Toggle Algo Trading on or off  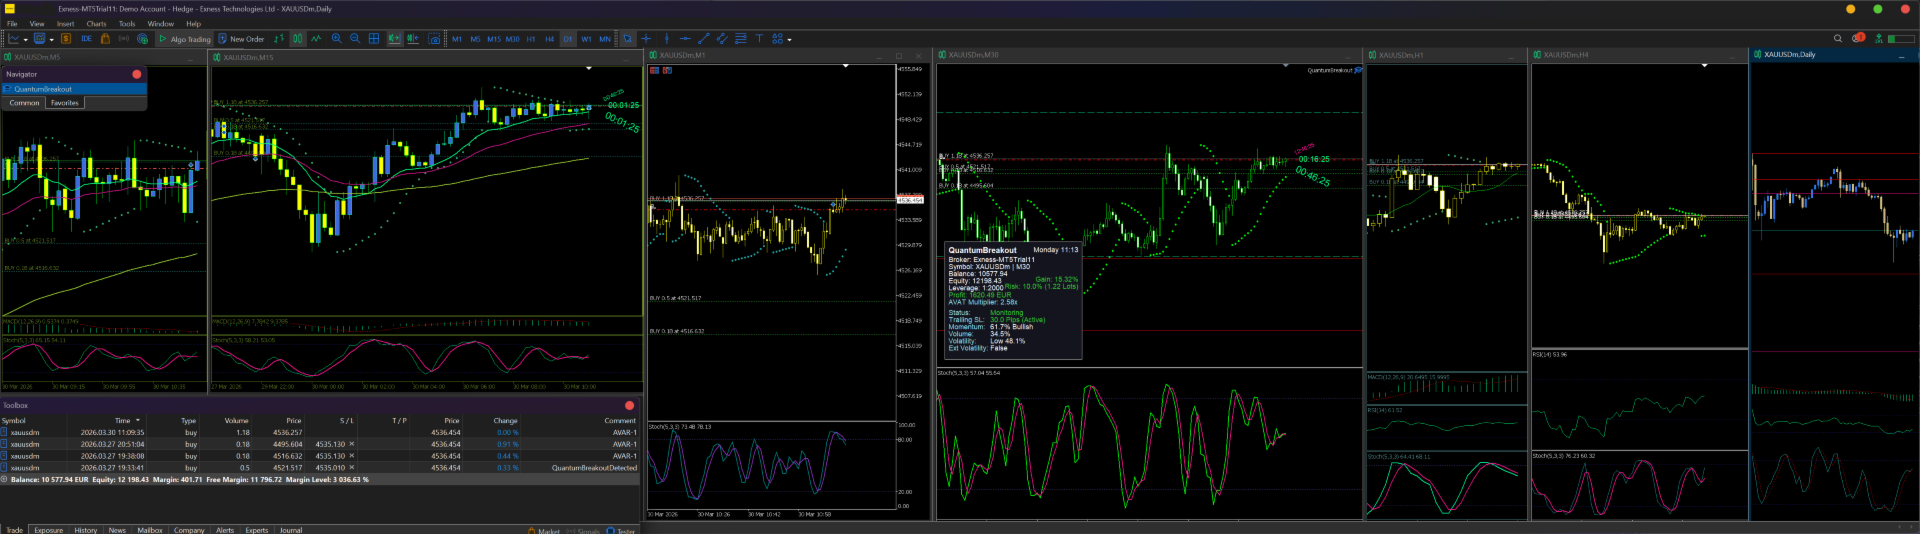[184, 39]
